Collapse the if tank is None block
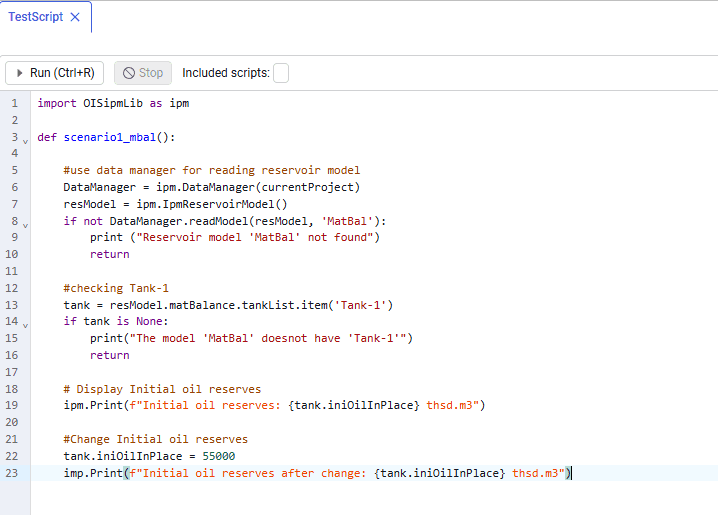The width and height of the screenshot is (718, 515). [x=26, y=325]
